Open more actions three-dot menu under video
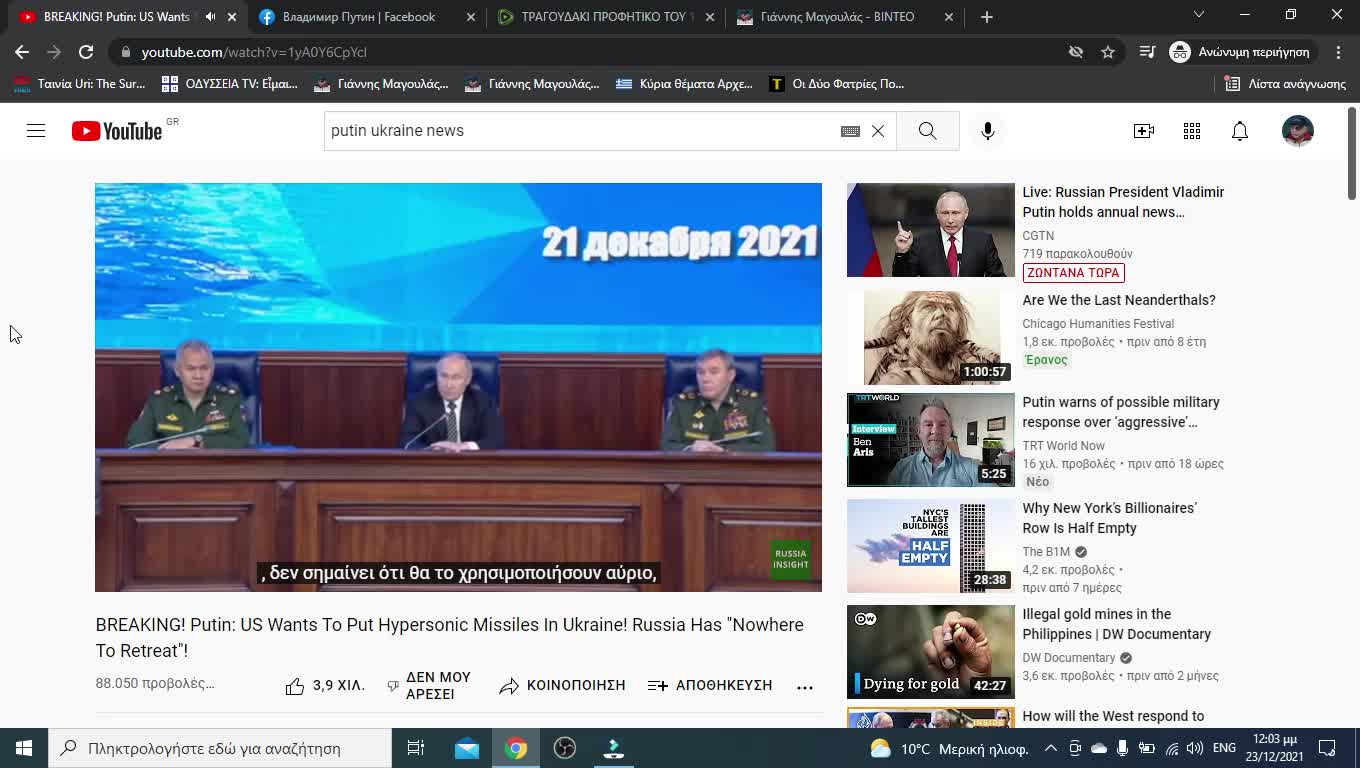 (x=805, y=687)
